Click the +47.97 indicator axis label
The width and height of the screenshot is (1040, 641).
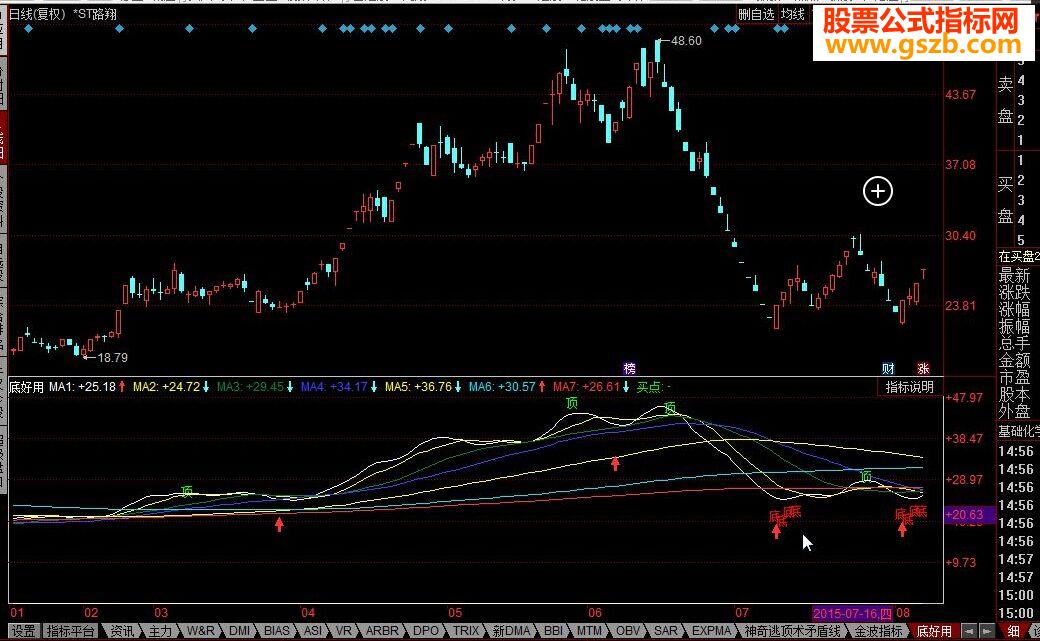coord(964,398)
